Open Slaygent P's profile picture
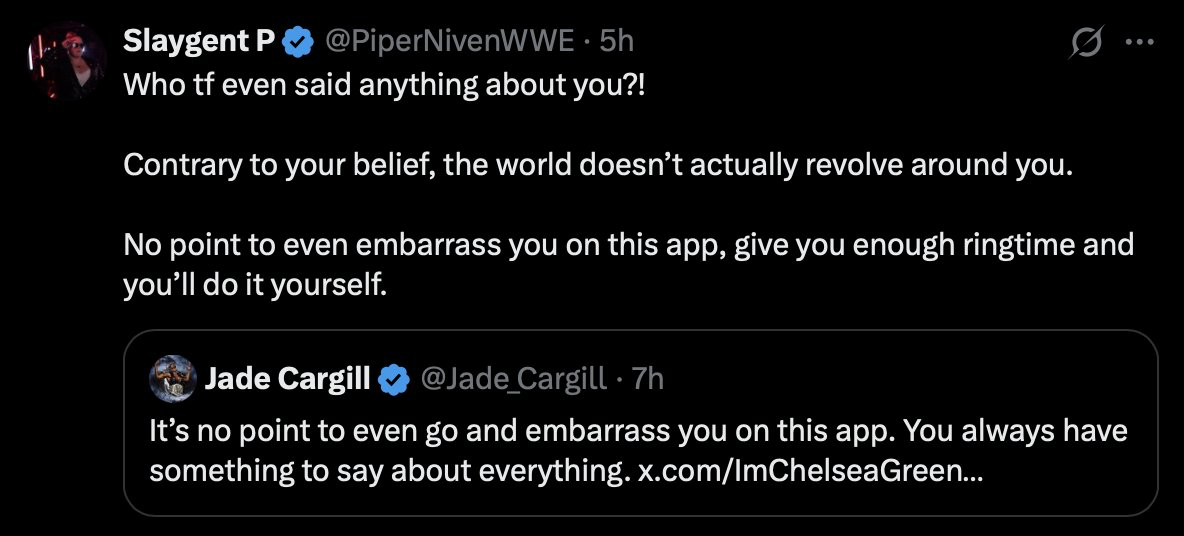Screen dimensions: 1184x536 pyautogui.click(x=67, y=59)
